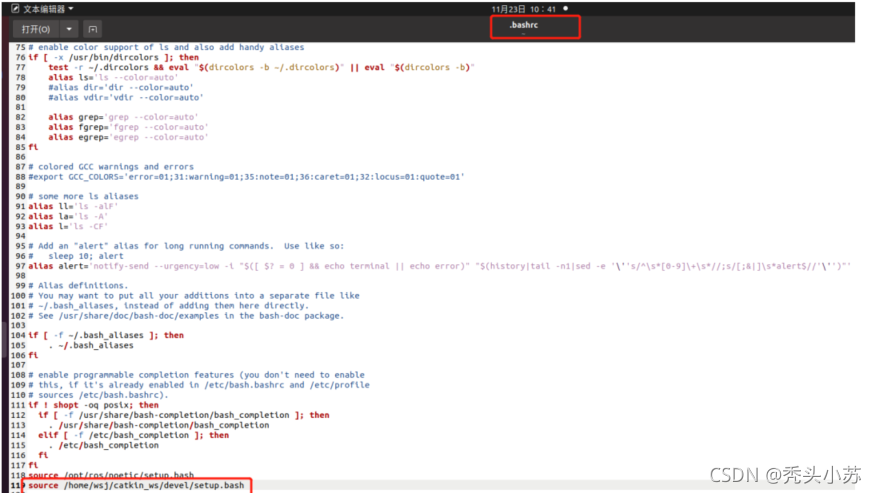Click the text editor icon in top bar

click(15, 9)
